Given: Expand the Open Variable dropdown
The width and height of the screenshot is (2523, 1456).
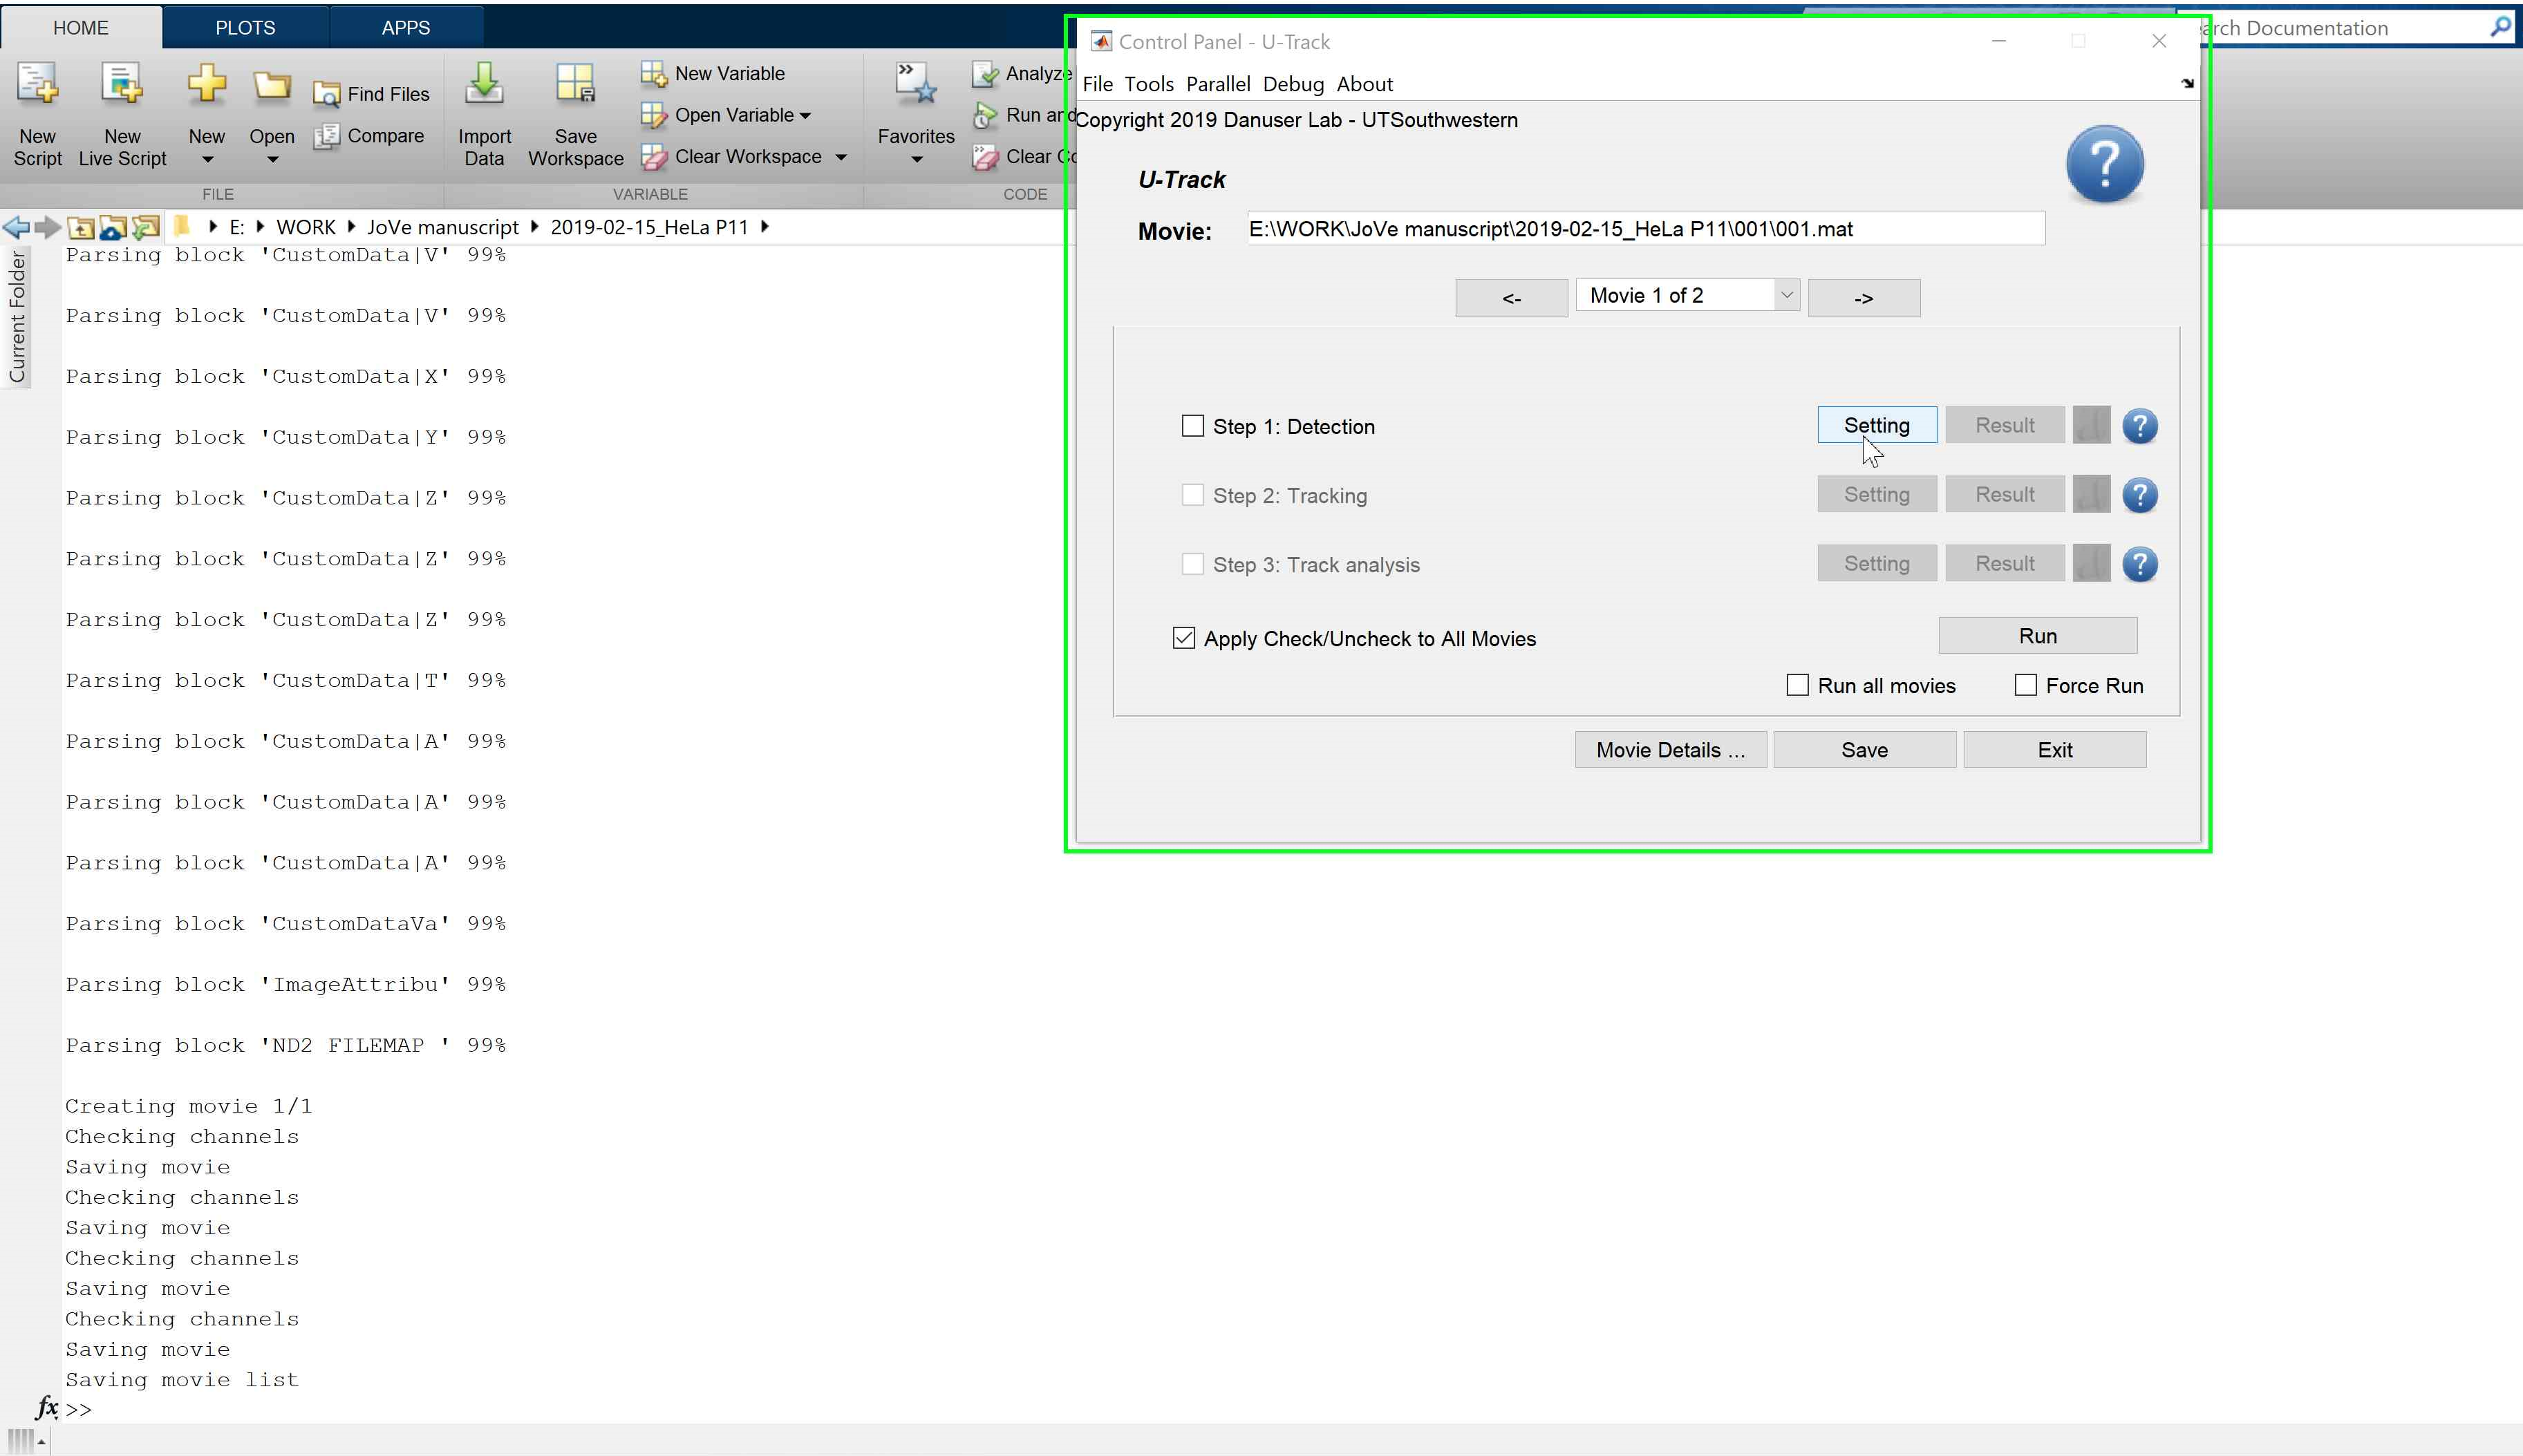Looking at the screenshot, I should 805,116.
